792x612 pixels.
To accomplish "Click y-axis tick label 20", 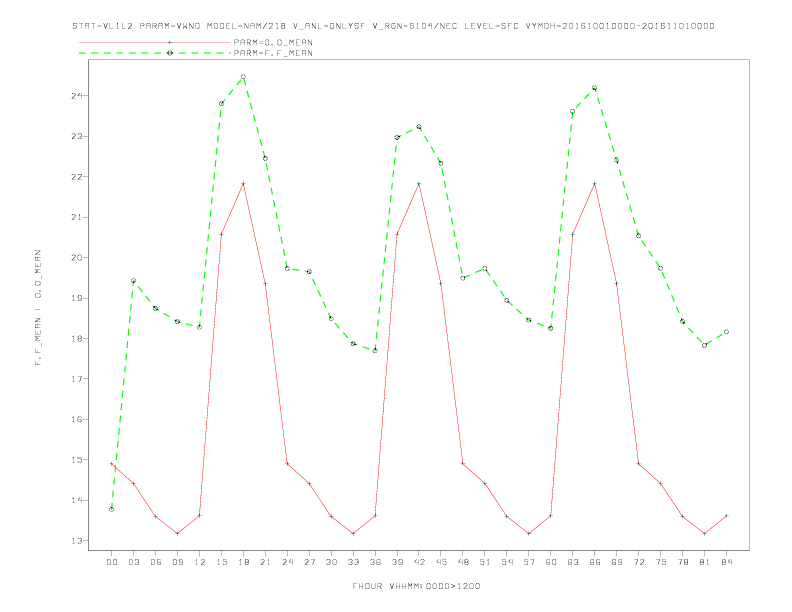I will pos(77,258).
